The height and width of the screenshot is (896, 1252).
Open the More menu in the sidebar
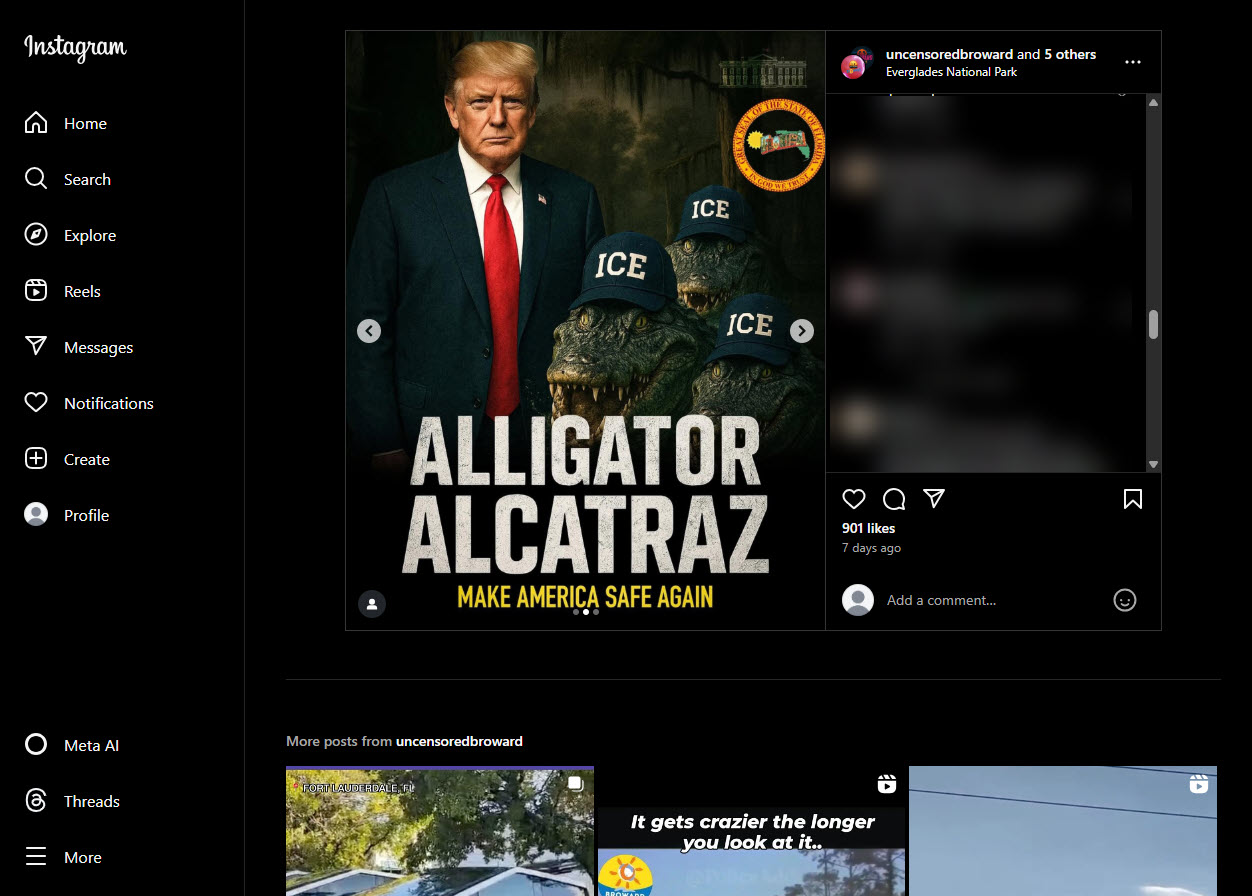point(81,856)
